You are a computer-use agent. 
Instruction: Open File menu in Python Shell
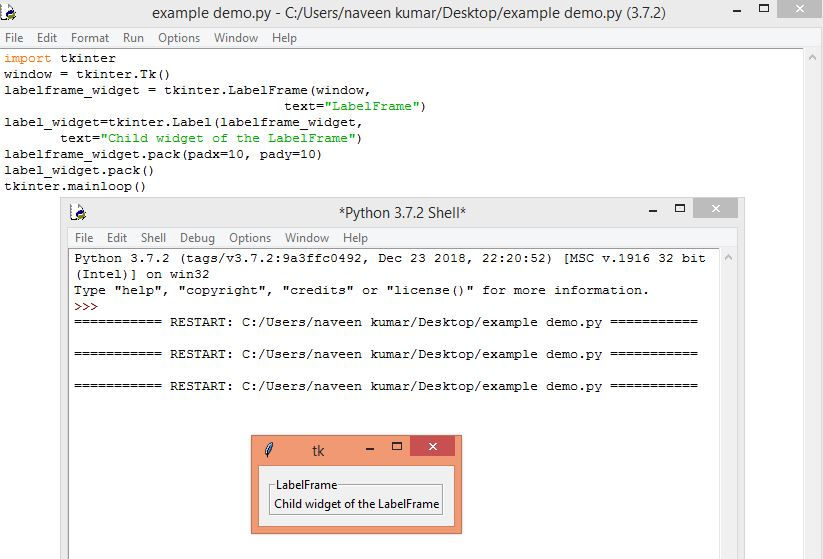tap(84, 238)
